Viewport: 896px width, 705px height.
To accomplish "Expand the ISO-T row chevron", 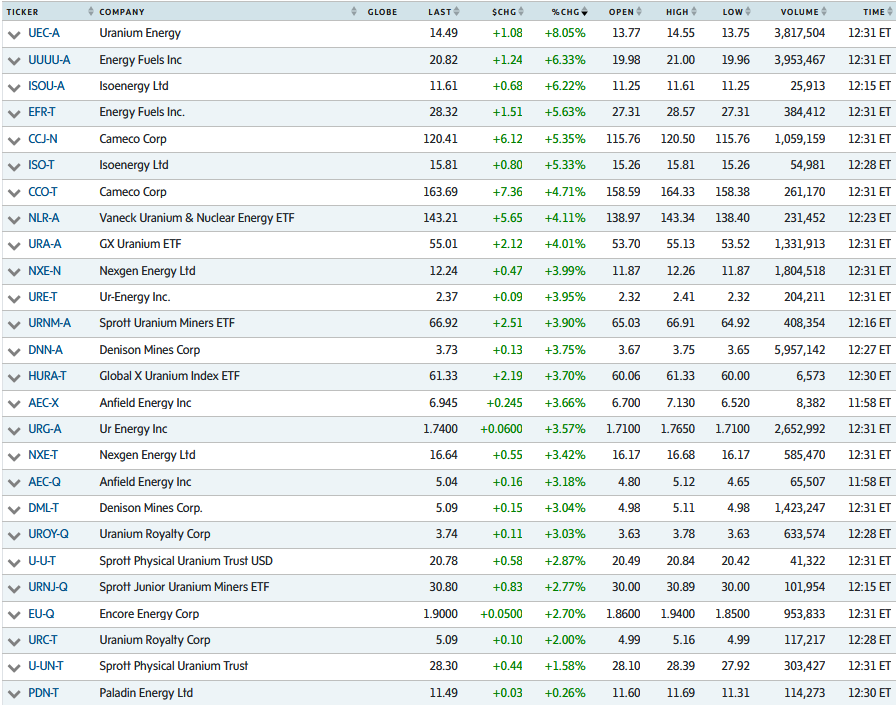I will pyautogui.click(x=14, y=166).
